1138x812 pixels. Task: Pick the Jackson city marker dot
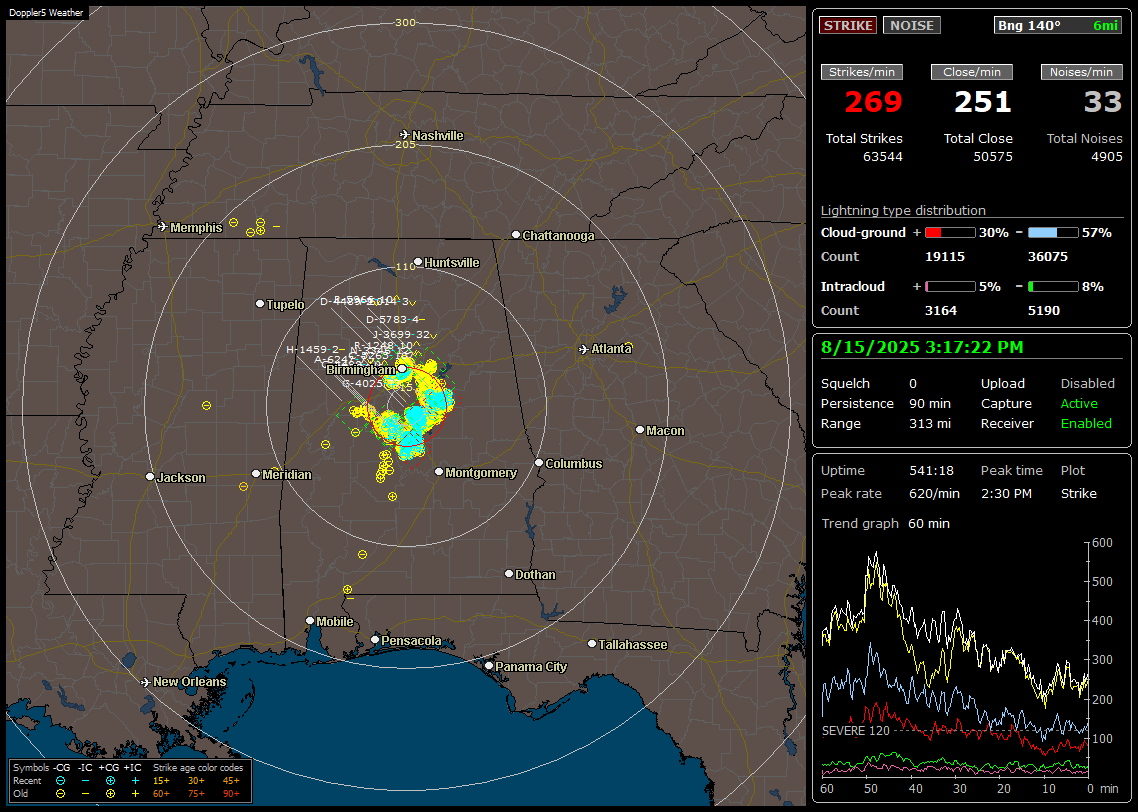tap(150, 477)
